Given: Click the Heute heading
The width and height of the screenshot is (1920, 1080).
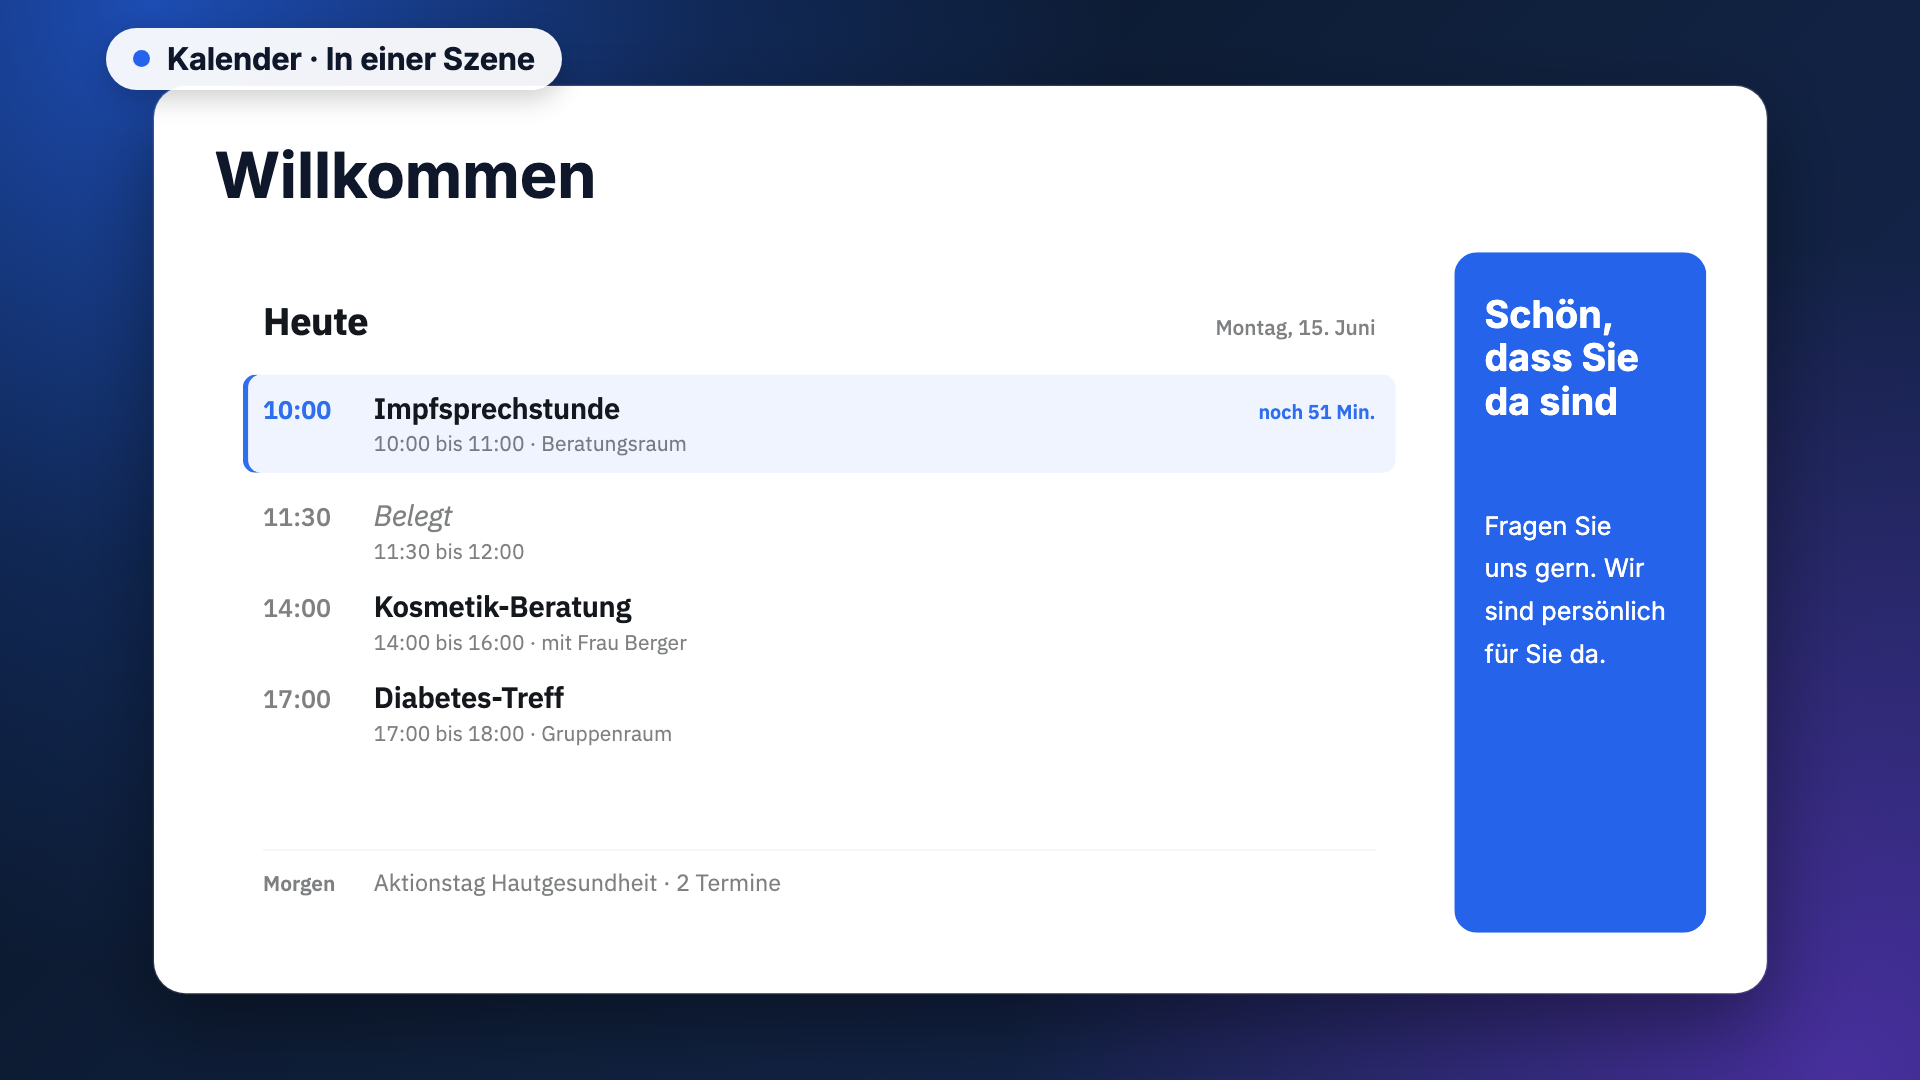Looking at the screenshot, I should point(316,322).
